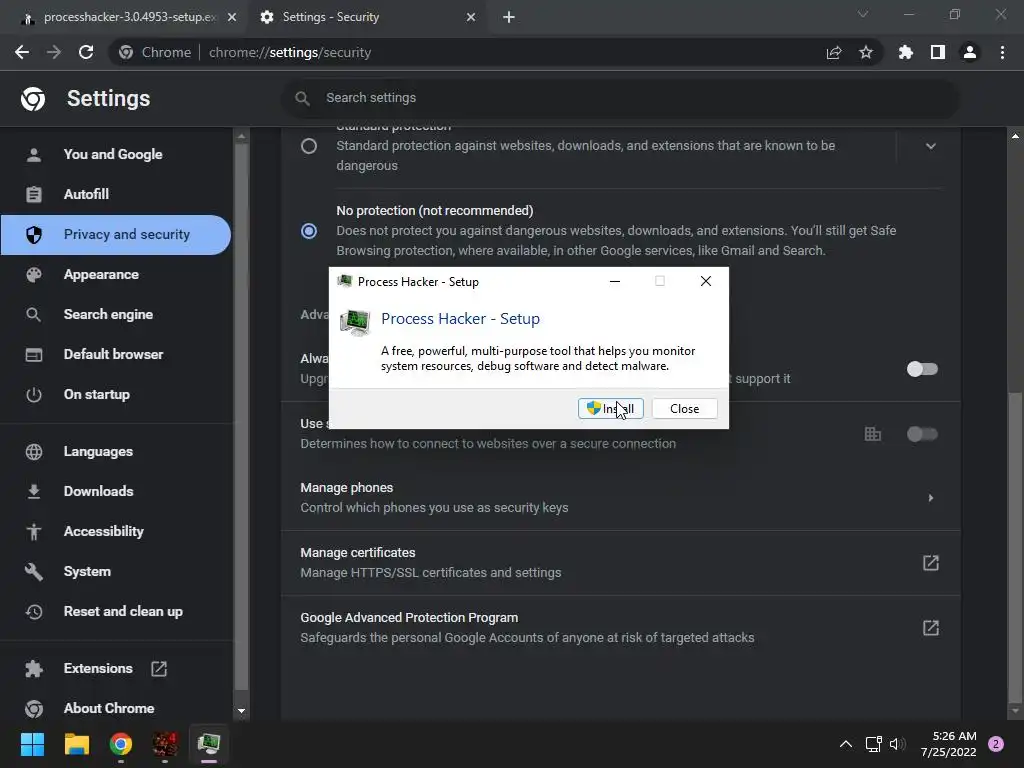The width and height of the screenshot is (1024, 768).
Task: Click the Appearance palette icon
Action: point(33,274)
